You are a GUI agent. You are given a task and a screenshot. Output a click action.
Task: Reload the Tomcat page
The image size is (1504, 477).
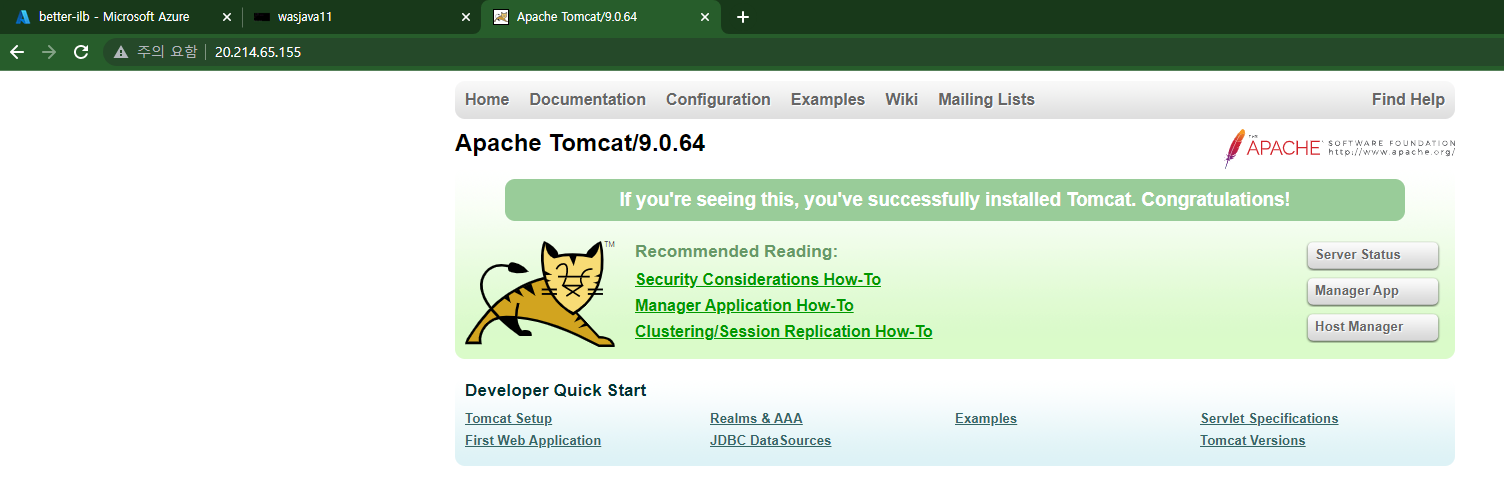[81, 52]
